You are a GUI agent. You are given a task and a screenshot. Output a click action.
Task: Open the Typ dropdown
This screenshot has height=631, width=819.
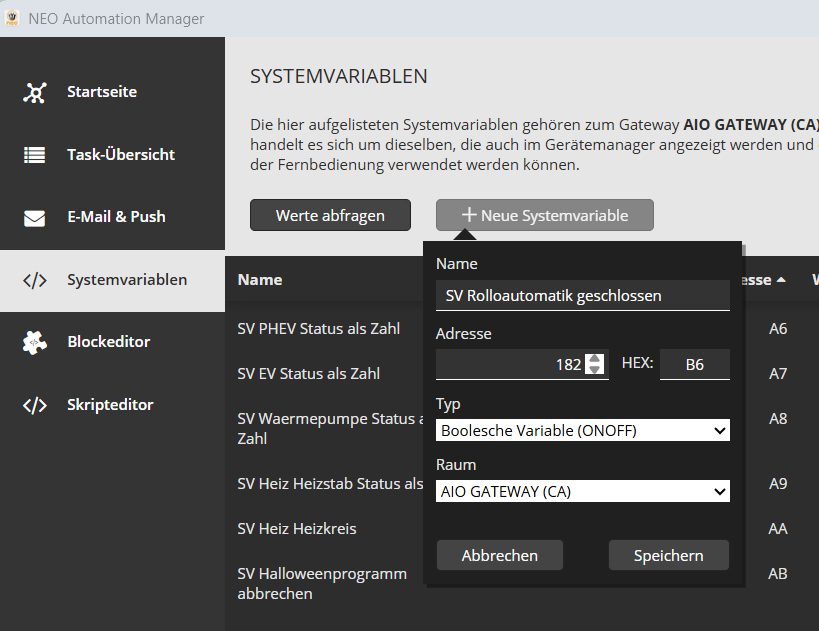(x=583, y=431)
